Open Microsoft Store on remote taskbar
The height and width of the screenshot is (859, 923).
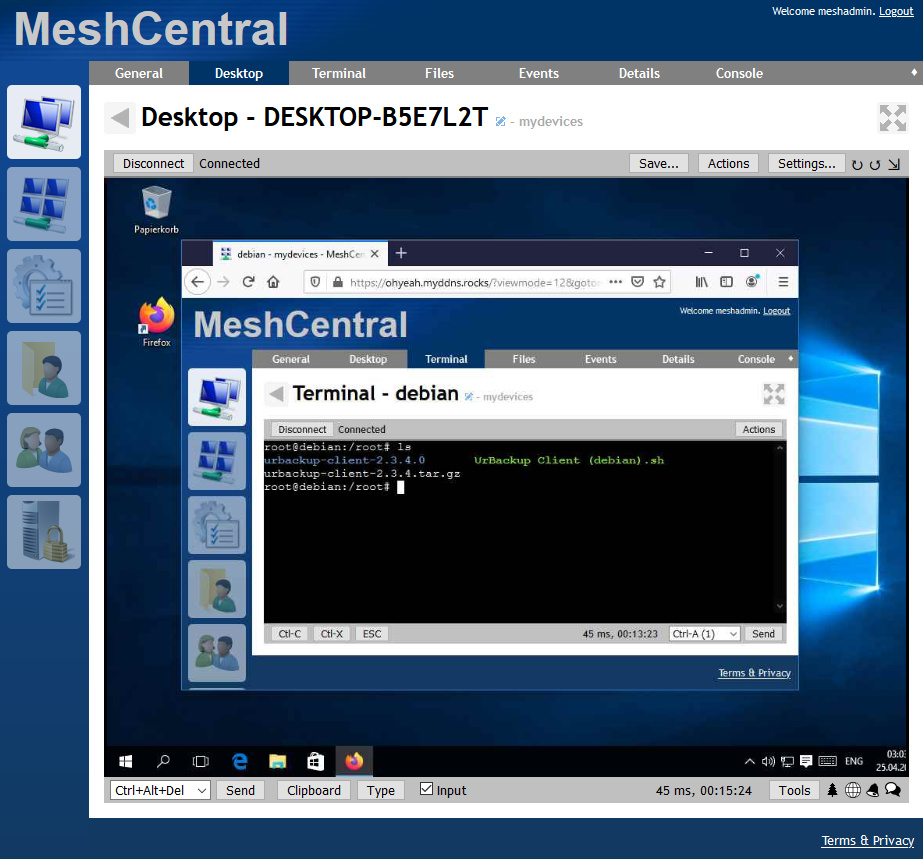click(x=316, y=761)
